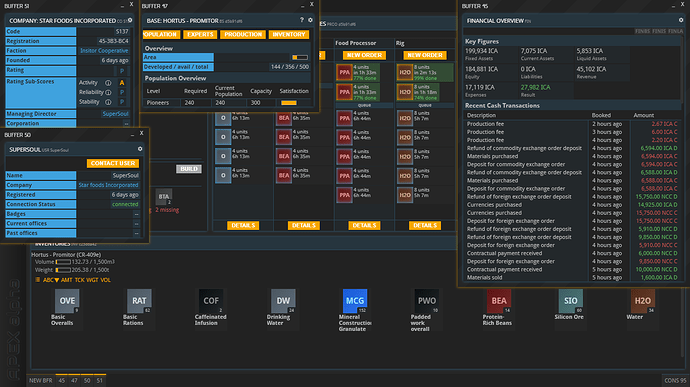Select the H2O Water inventory item
Screen dimensions: 690x387
(642, 301)
